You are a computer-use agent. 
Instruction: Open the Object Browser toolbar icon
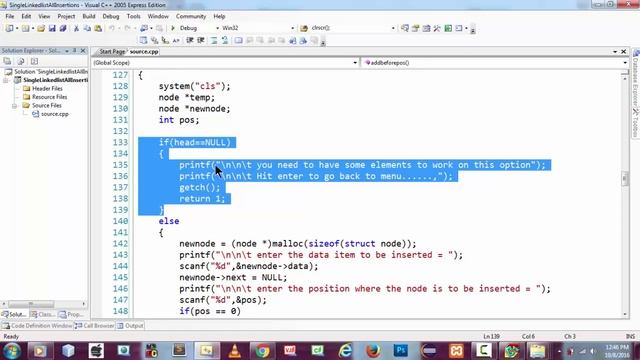pyautogui.click(x=426, y=28)
